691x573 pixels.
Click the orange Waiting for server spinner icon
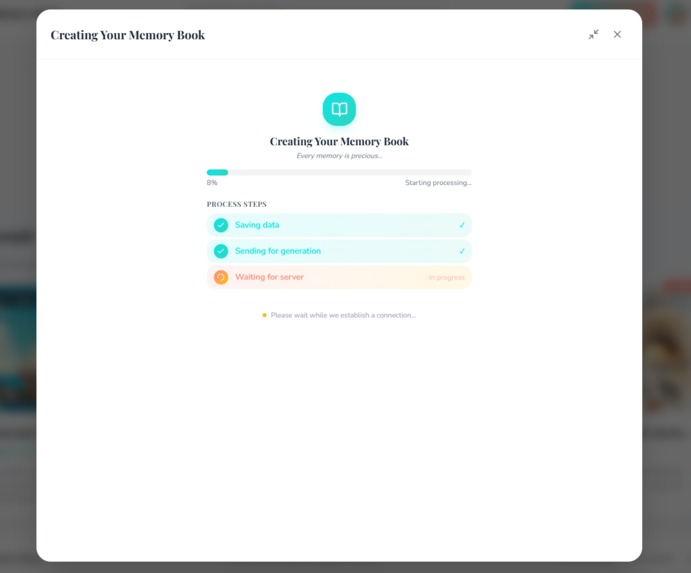(x=221, y=277)
